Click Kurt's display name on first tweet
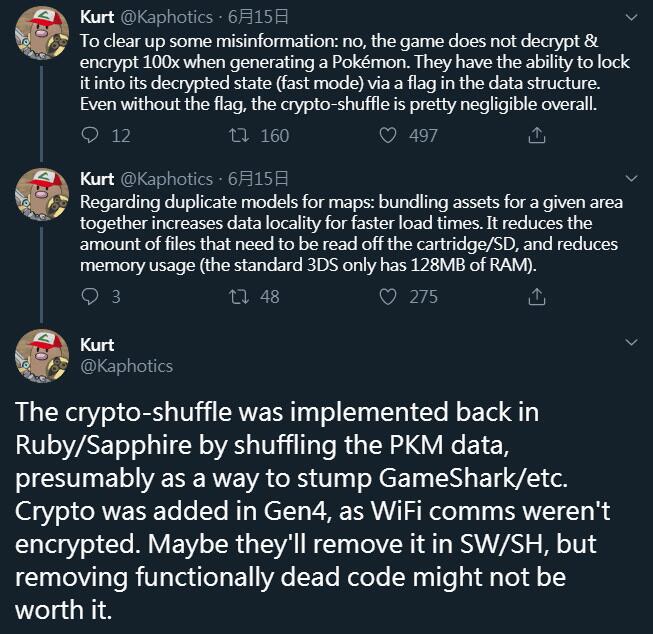Screen dimensions: 653x634 click(97, 17)
